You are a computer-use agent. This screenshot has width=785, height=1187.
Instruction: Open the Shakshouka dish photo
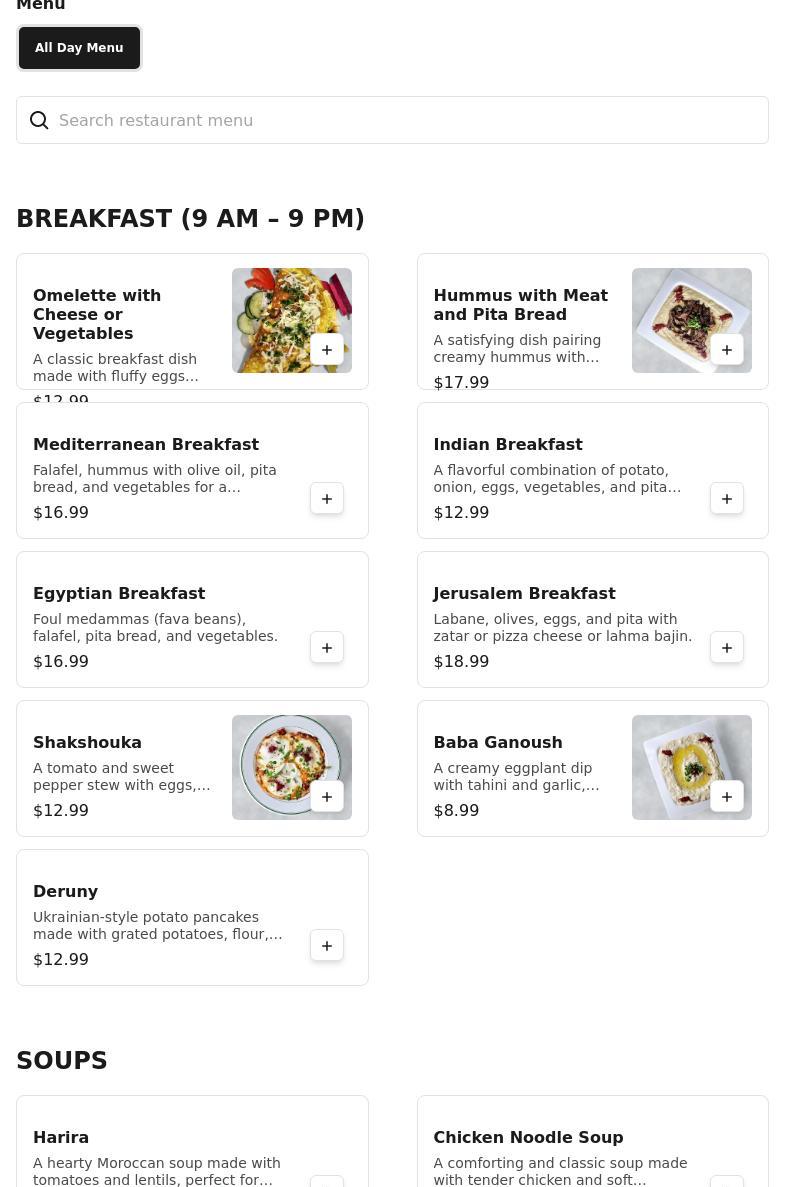pyautogui.click(x=291, y=767)
